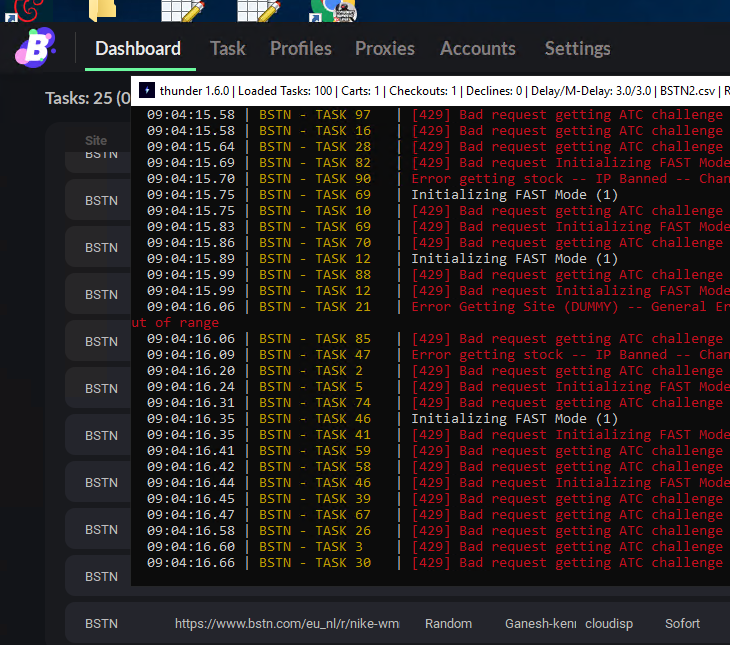
Task: Click timestamp 09:04:16.20 in the console
Action: click(x=191, y=371)
